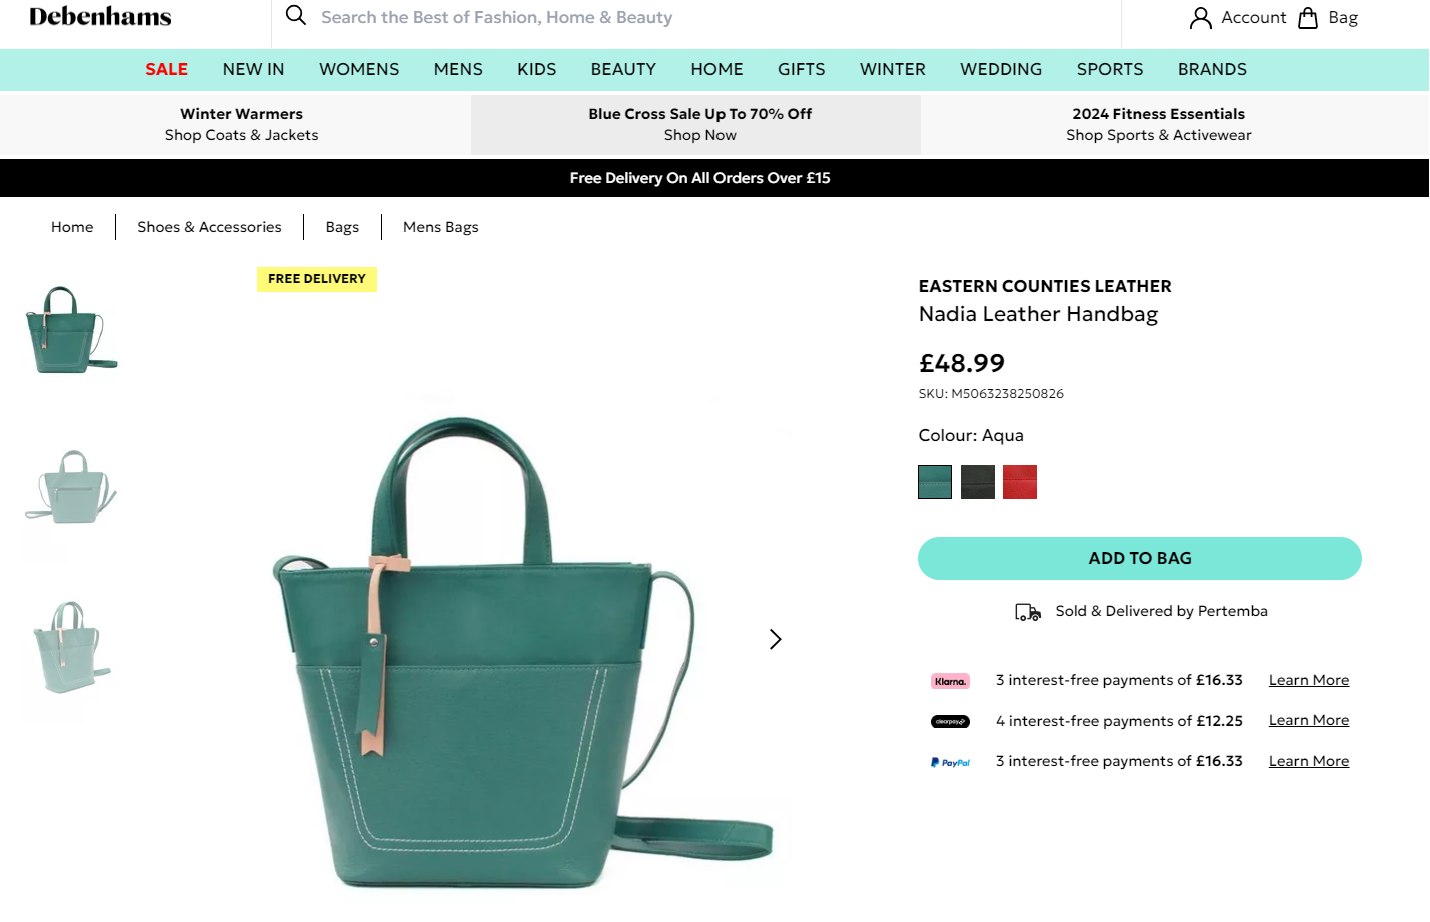Click the Debenhams logo
The height and width of the screenshot is (922, 1430).
point(100,17)
